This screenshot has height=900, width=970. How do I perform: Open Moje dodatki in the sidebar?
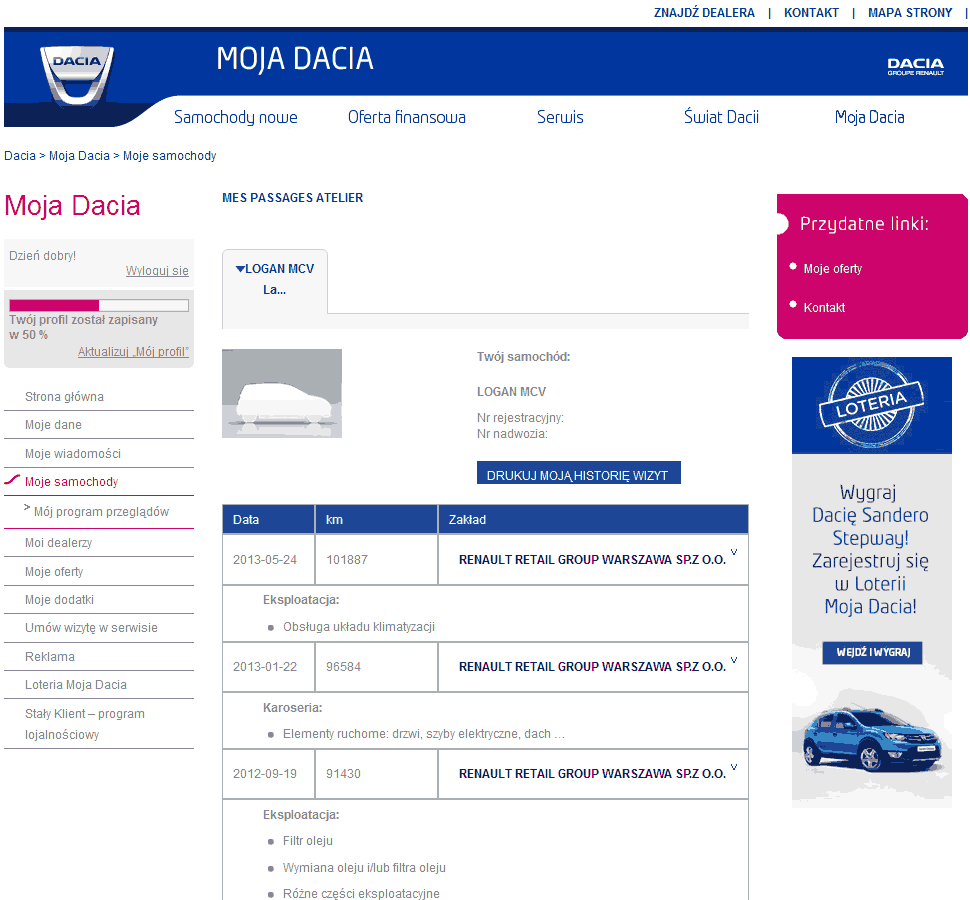59,599
